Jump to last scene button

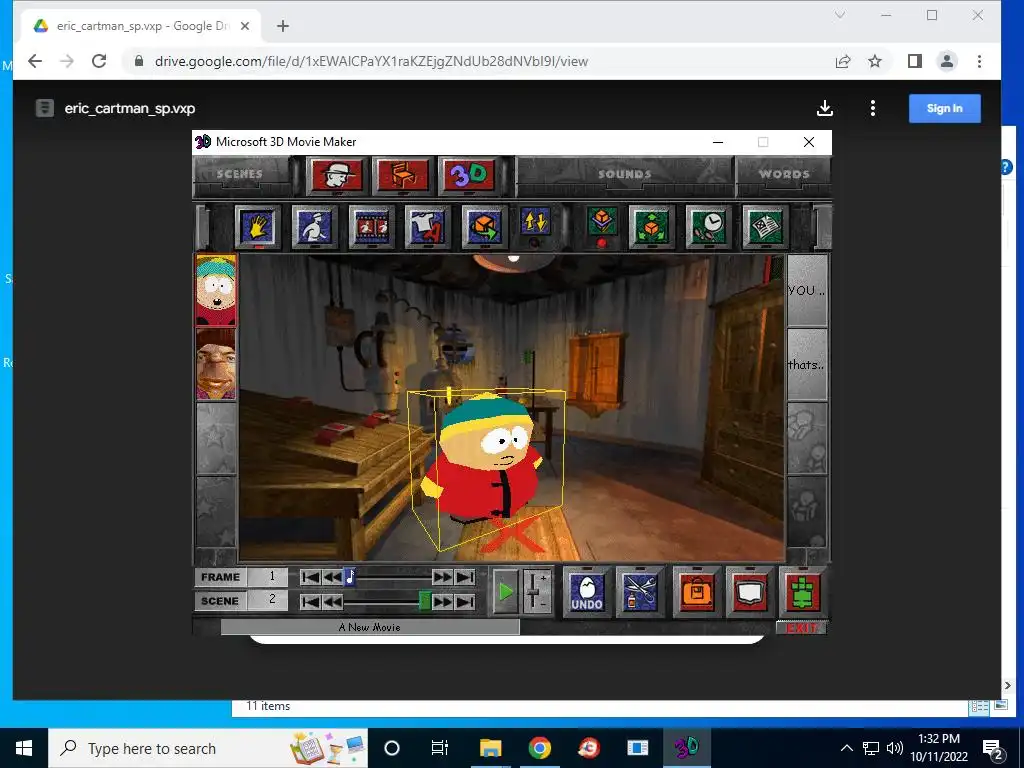[465, 601]
